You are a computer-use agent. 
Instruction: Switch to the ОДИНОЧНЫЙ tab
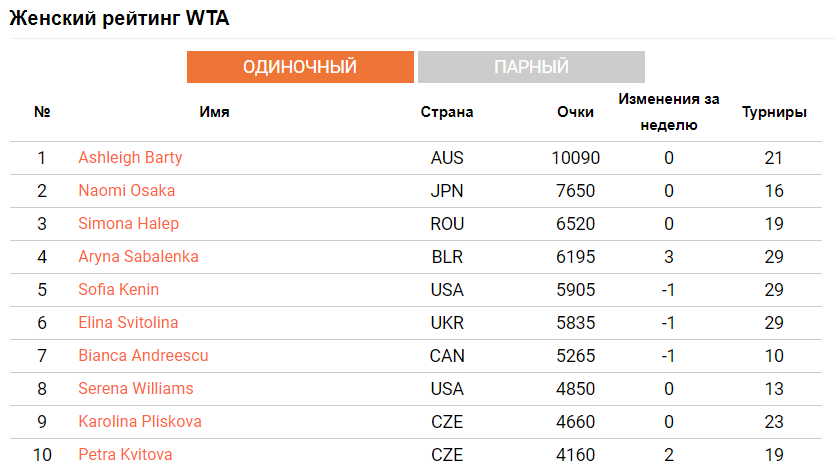point(300,67)
